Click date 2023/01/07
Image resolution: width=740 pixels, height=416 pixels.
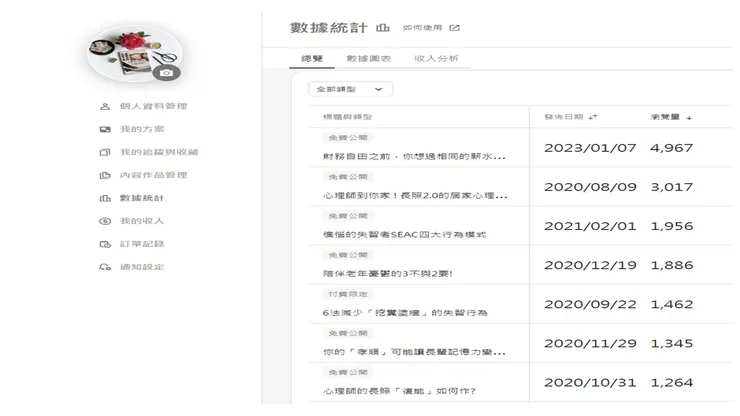point(590,148)
